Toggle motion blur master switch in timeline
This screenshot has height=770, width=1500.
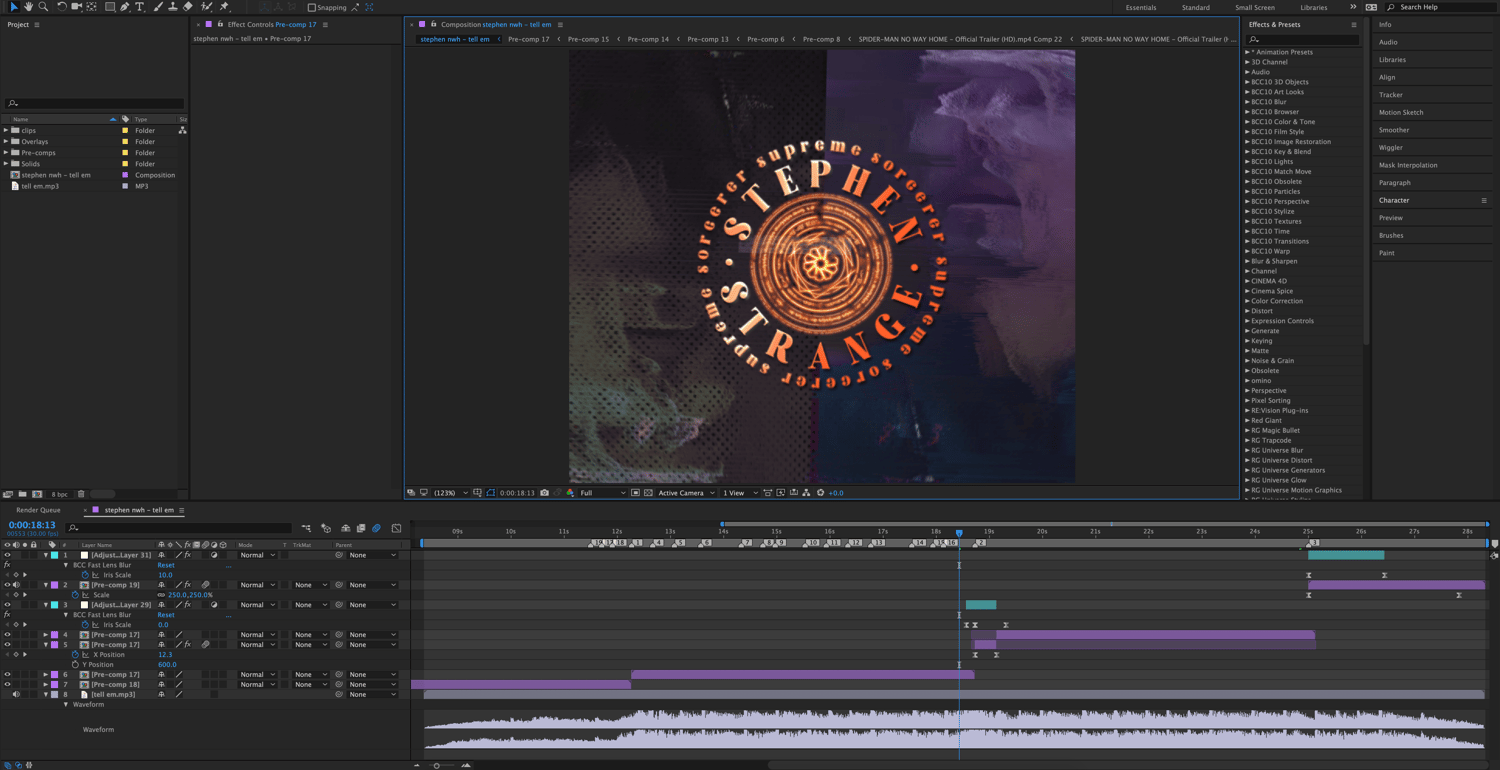377,528
